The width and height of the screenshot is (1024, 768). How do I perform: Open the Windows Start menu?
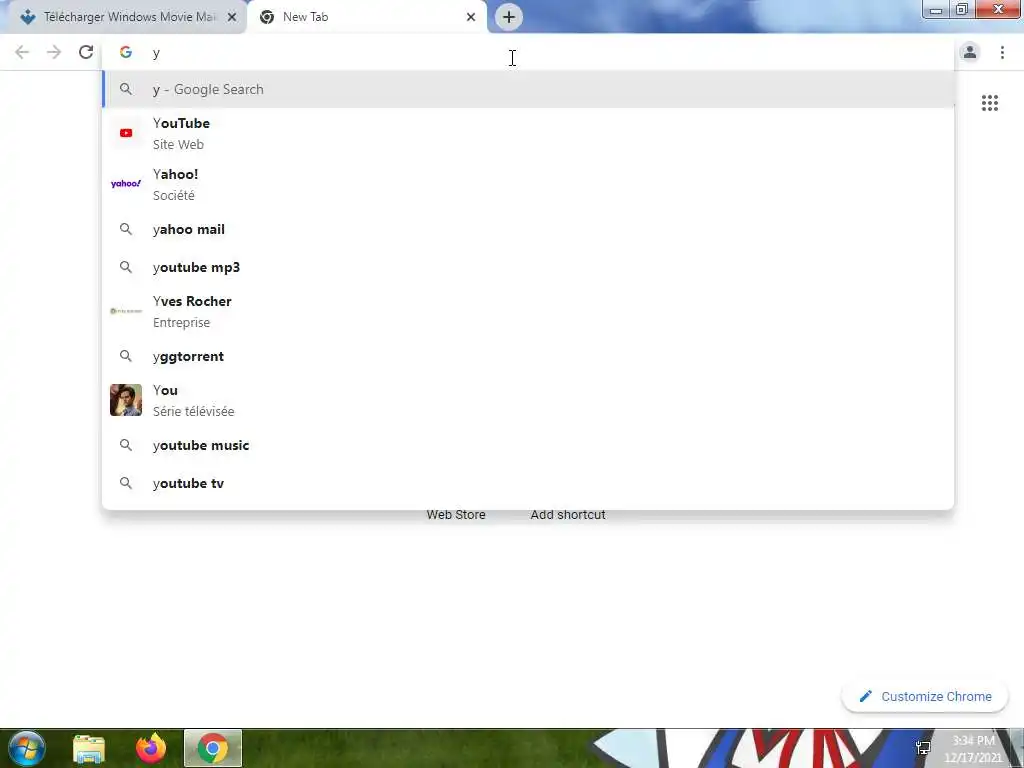click(27, 748)
